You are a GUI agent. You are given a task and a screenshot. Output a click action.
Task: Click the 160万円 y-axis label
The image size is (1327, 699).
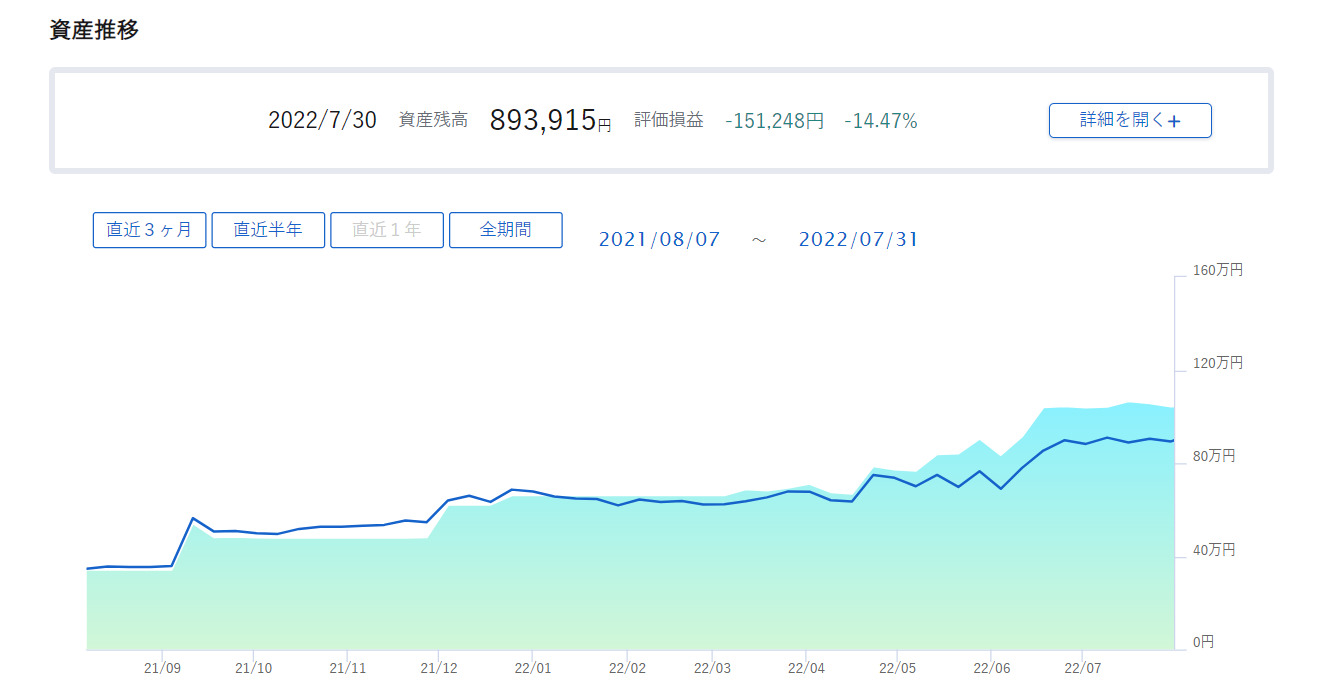coord(1218,270)
